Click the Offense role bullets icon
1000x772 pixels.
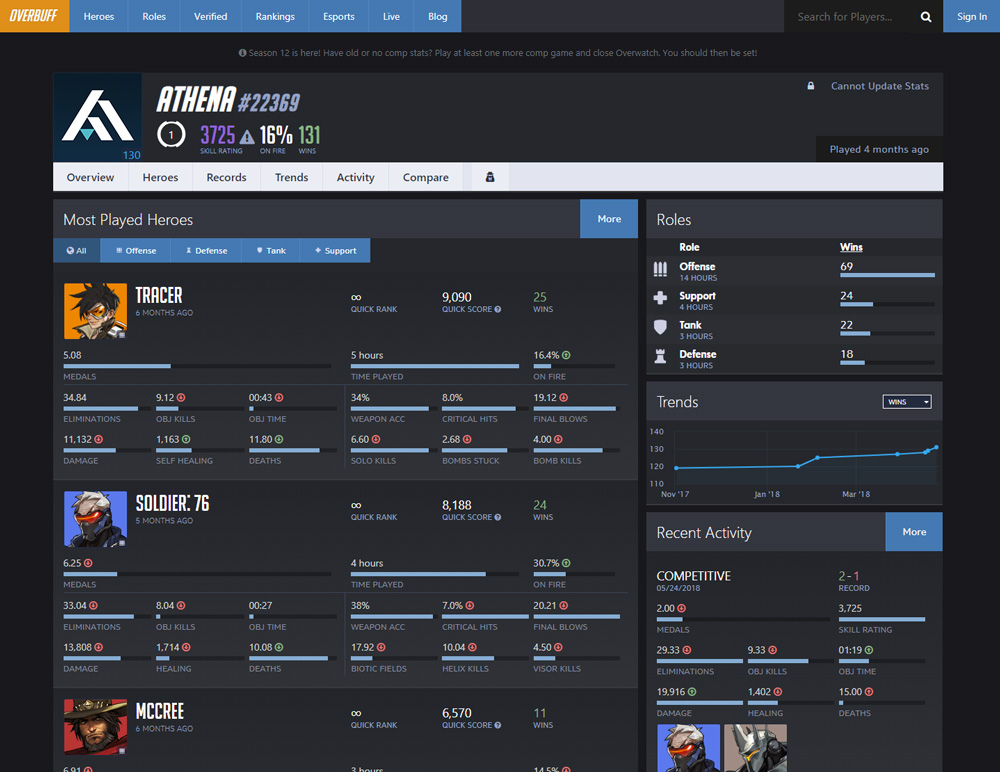point(660,270)
